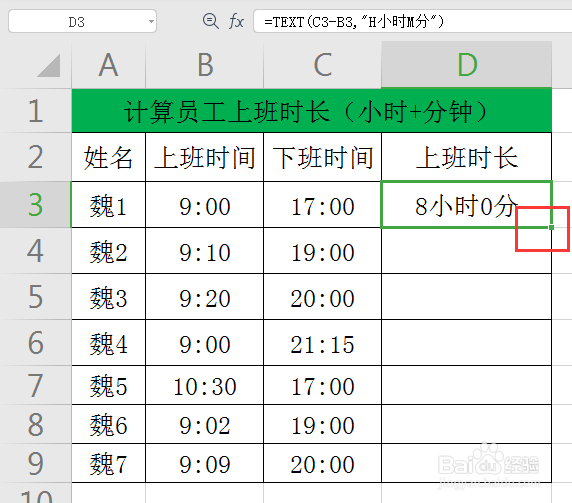This screenshot has height=503, width=572.
Task: Click the empty 上班时长 cell for 魏2
Action: 467,251
